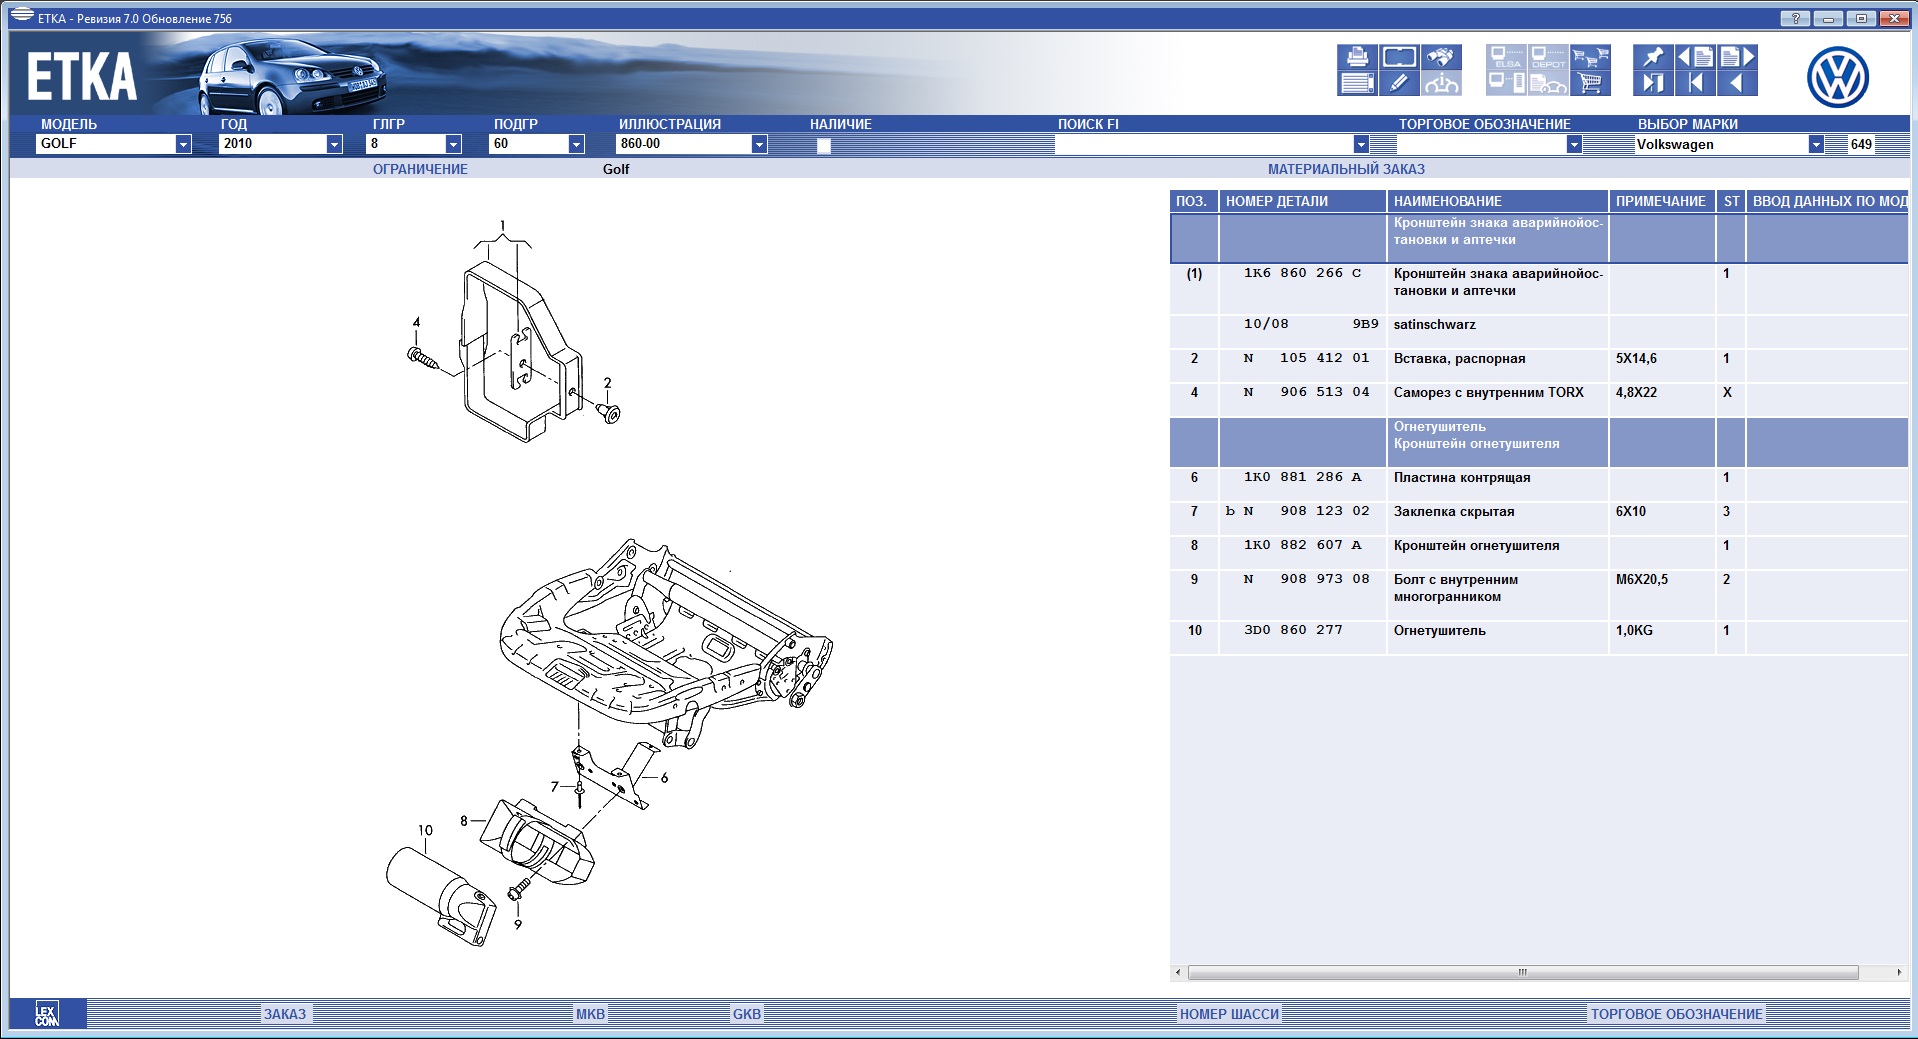Click the MKB button in bottom bar
This screenshot has height=1039, width=1918.
590,1014
